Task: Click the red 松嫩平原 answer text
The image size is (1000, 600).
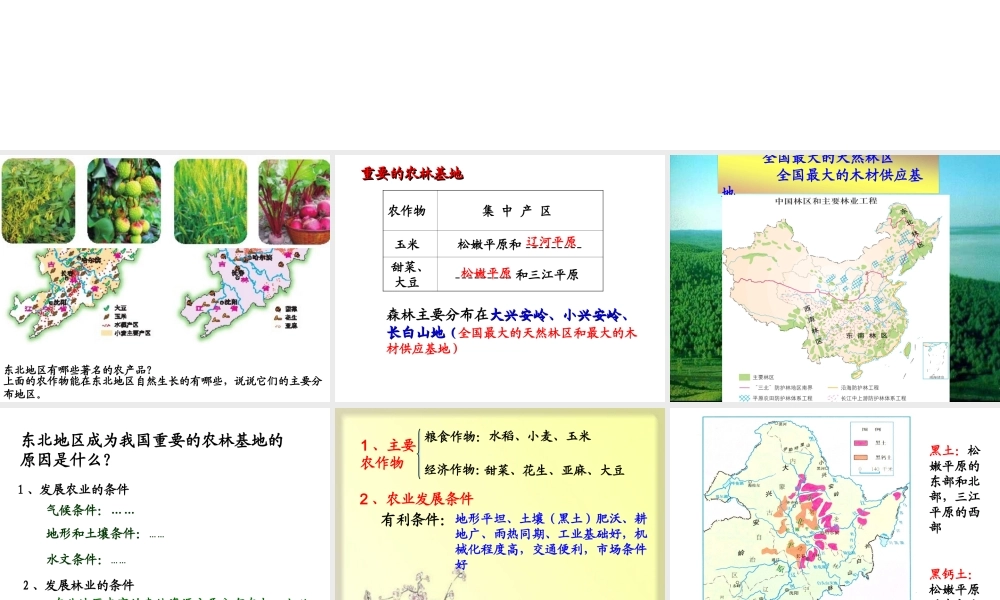Action: tap(486, 274)
